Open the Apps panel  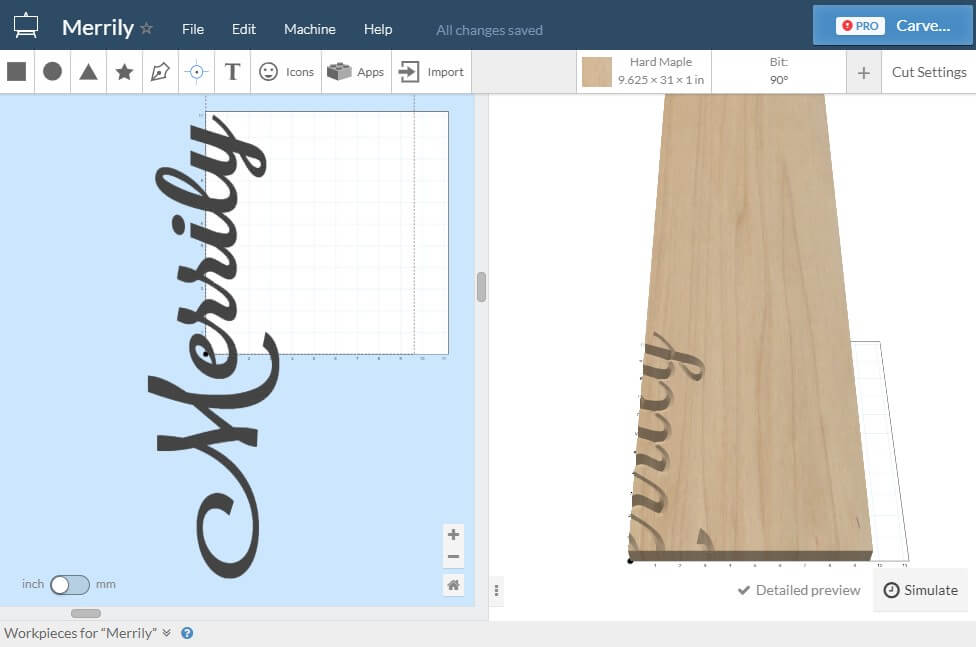[x=356, y=72]
